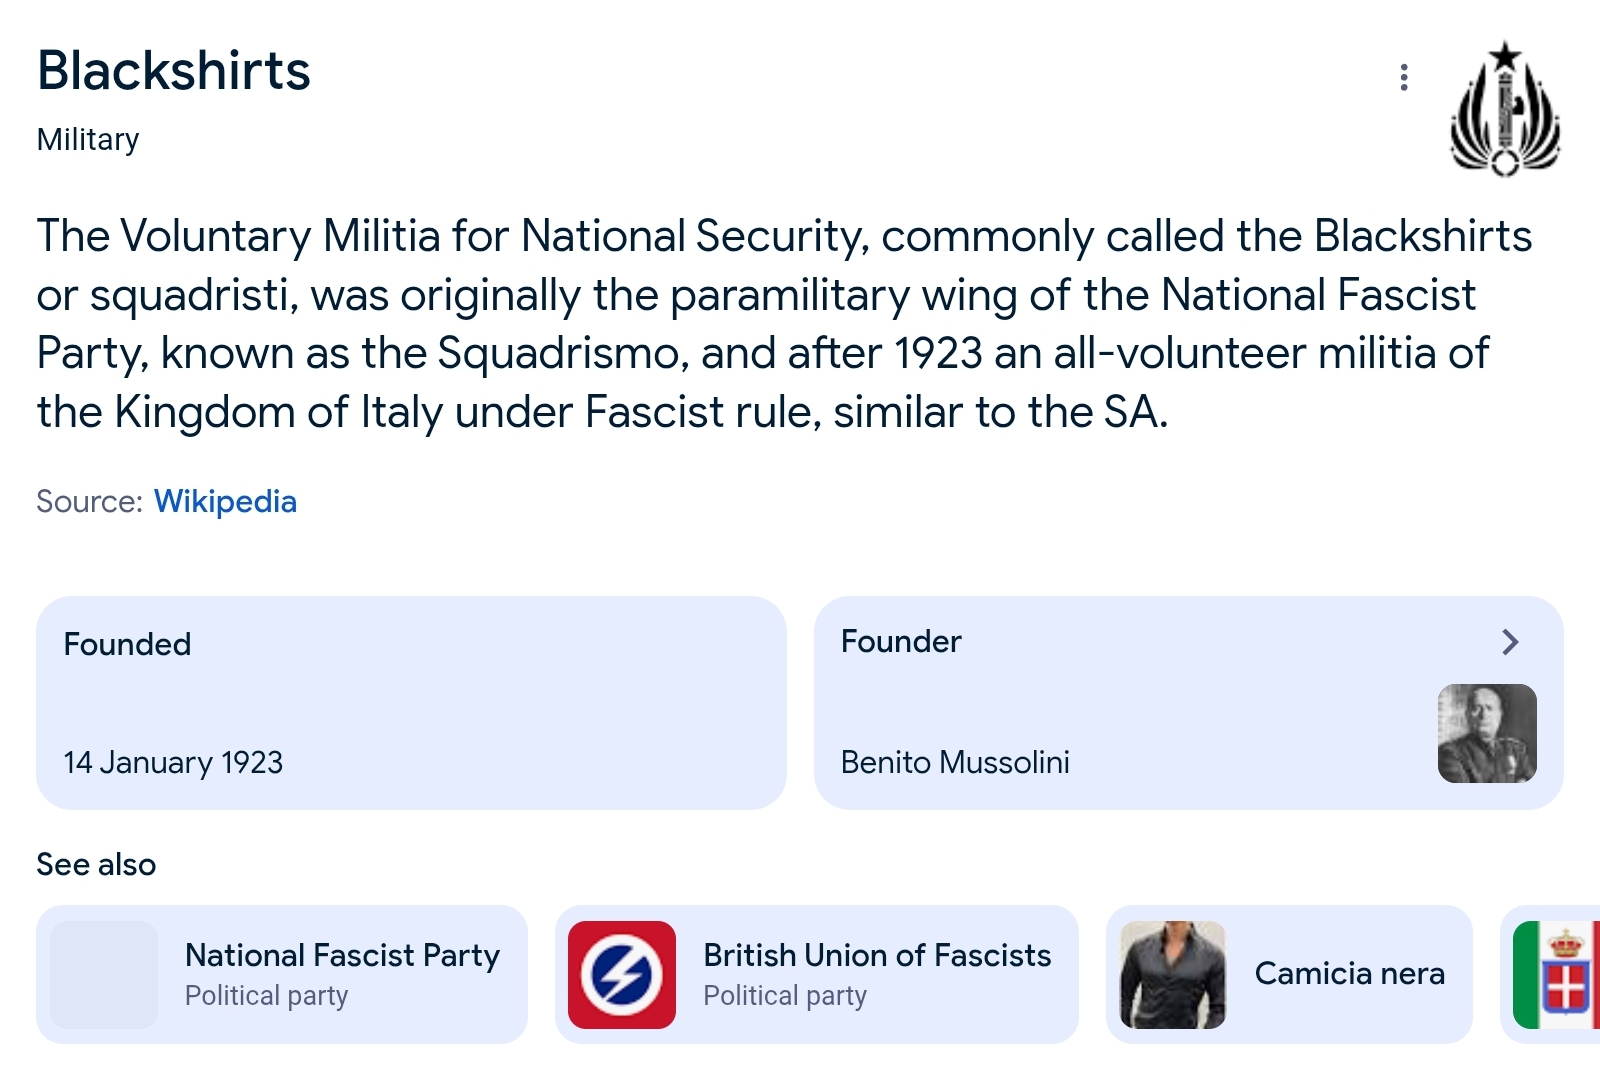Click the 14 January 1923 date
The image size is (1600, 1079).
pyautogui.click(x=173, y=763)
